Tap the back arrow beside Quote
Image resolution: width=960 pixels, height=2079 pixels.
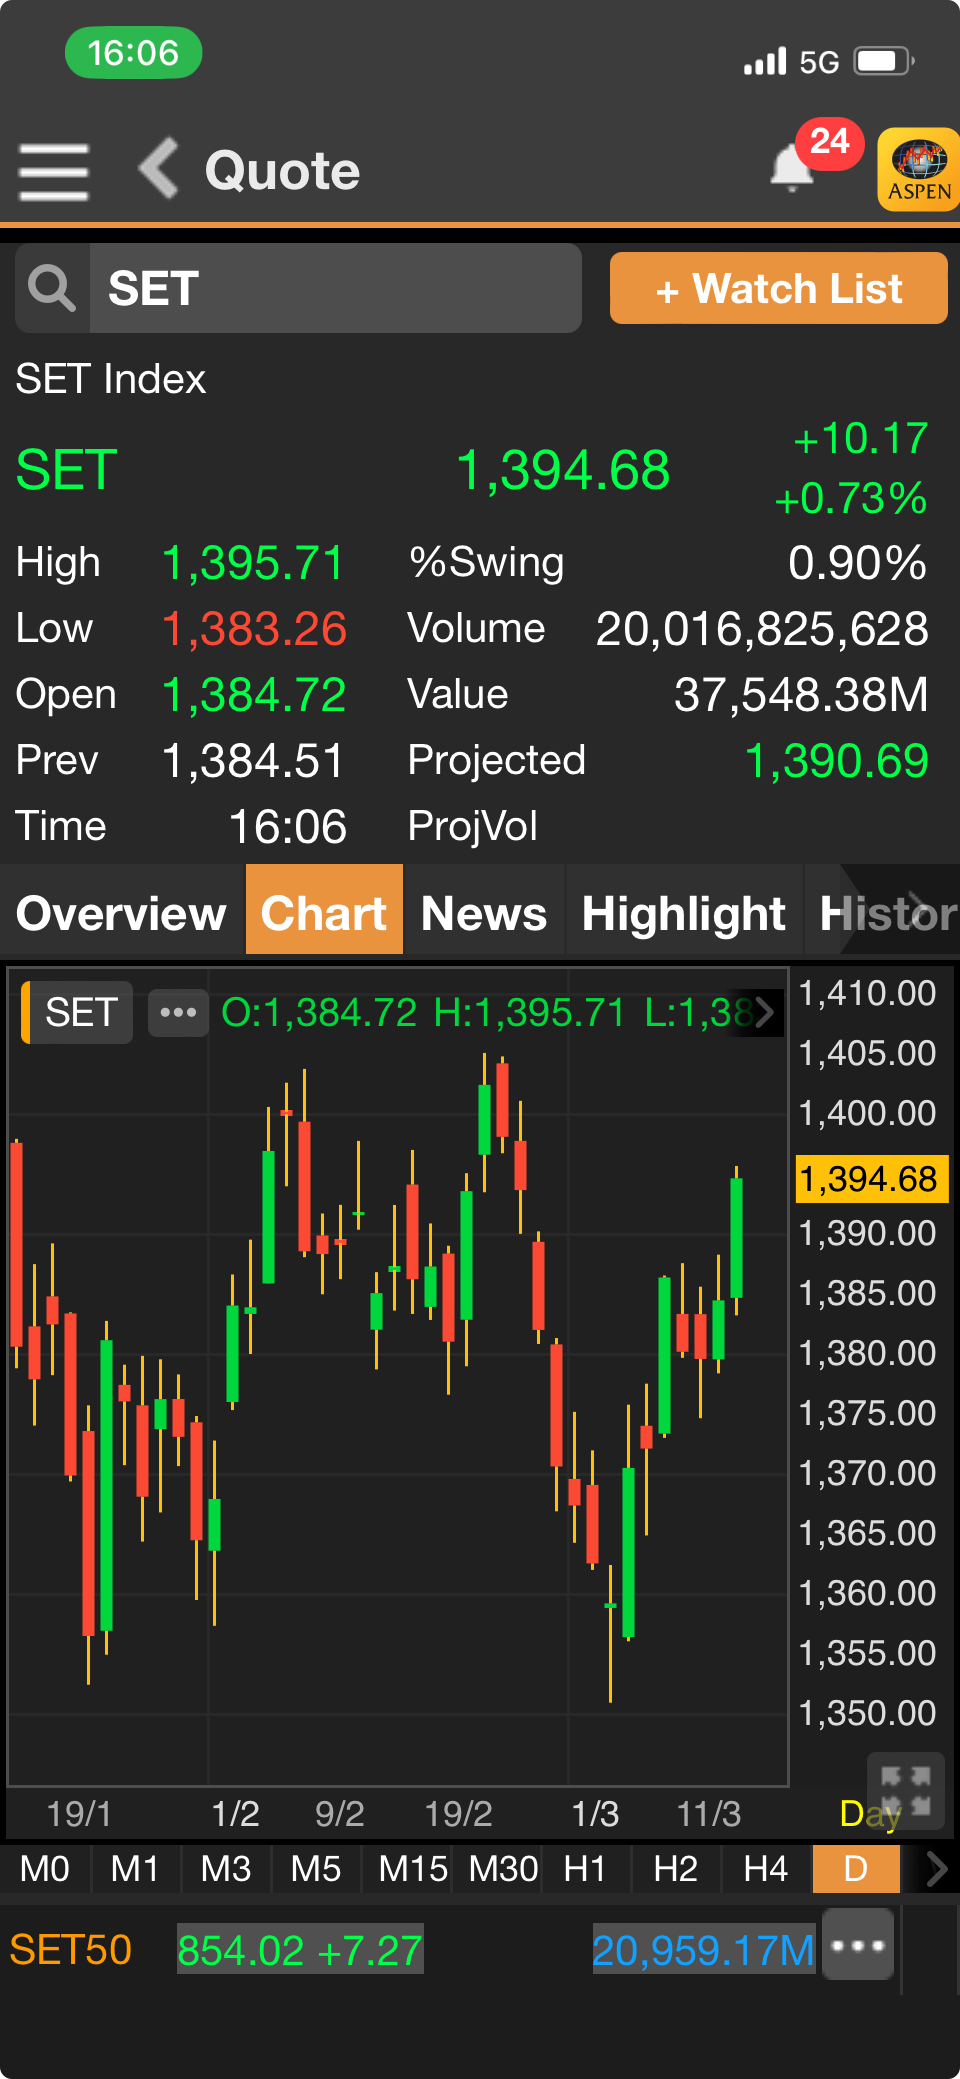point(159,169)
